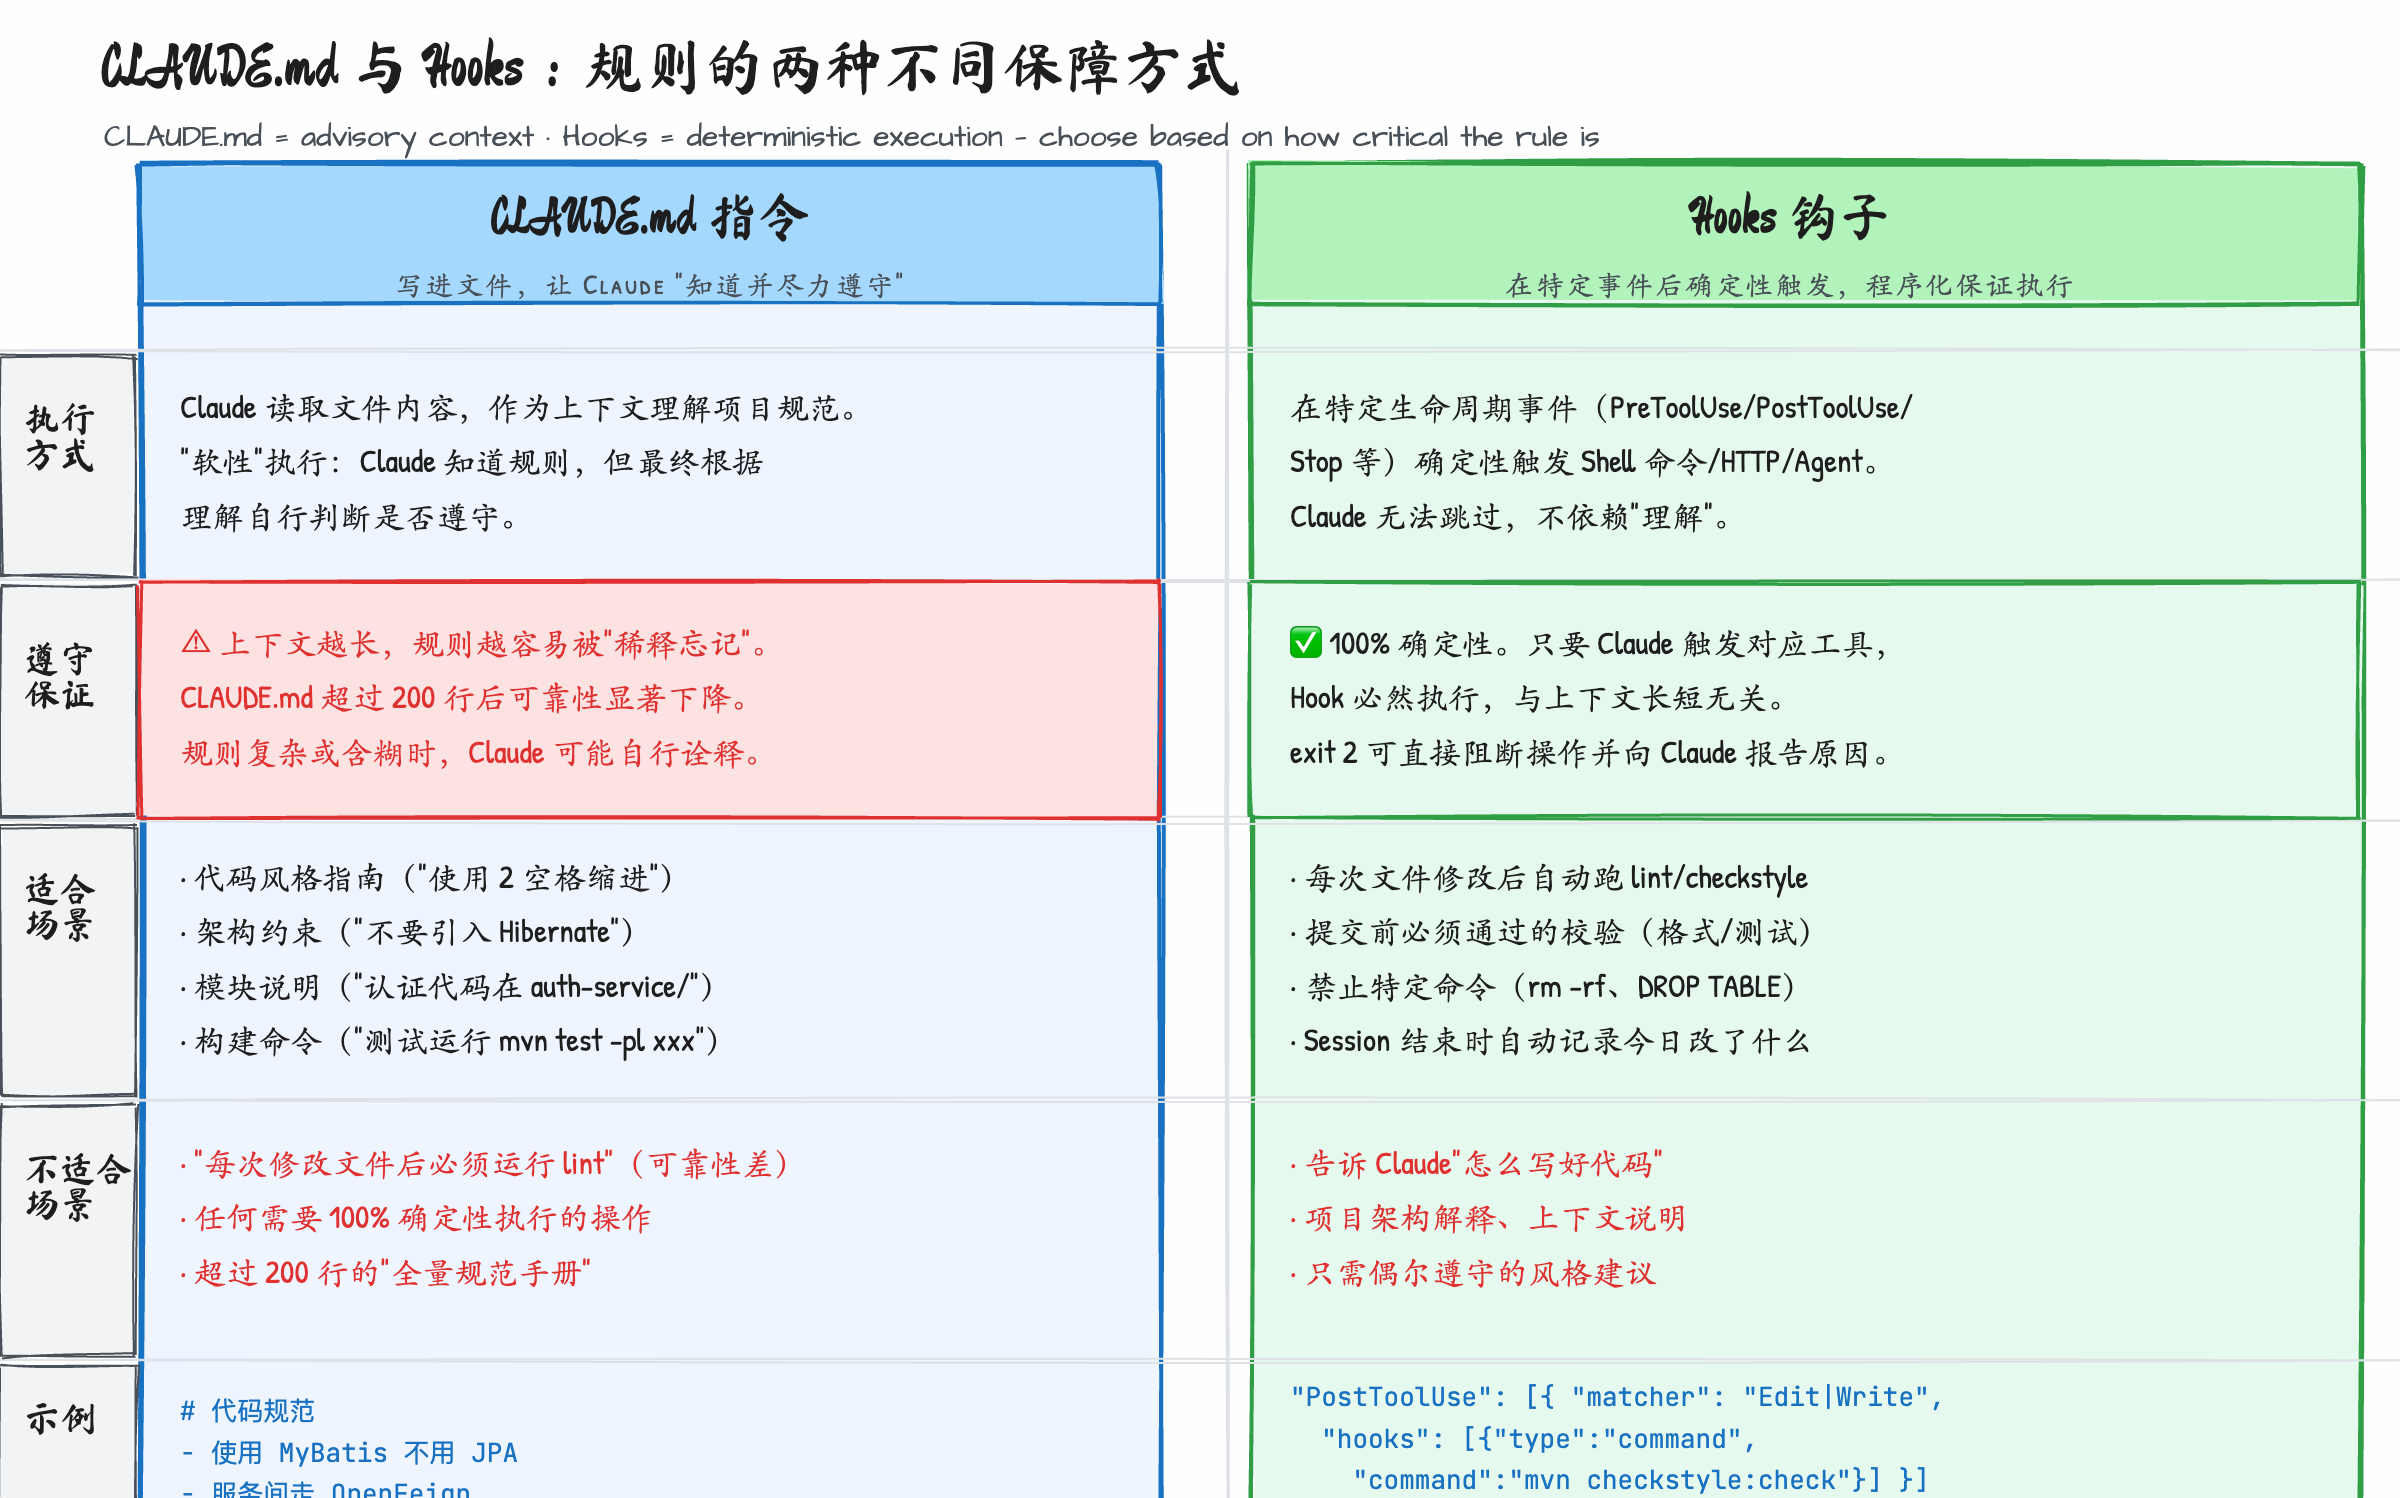
Task: Click the red bullet 只需偶尔遵守的风格建议
Action: 1473,1273
